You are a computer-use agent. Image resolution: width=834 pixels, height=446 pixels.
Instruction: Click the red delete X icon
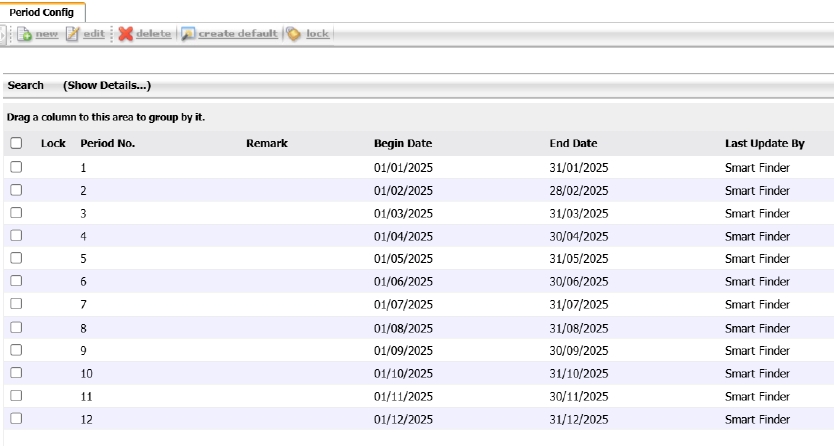point(125,34)
